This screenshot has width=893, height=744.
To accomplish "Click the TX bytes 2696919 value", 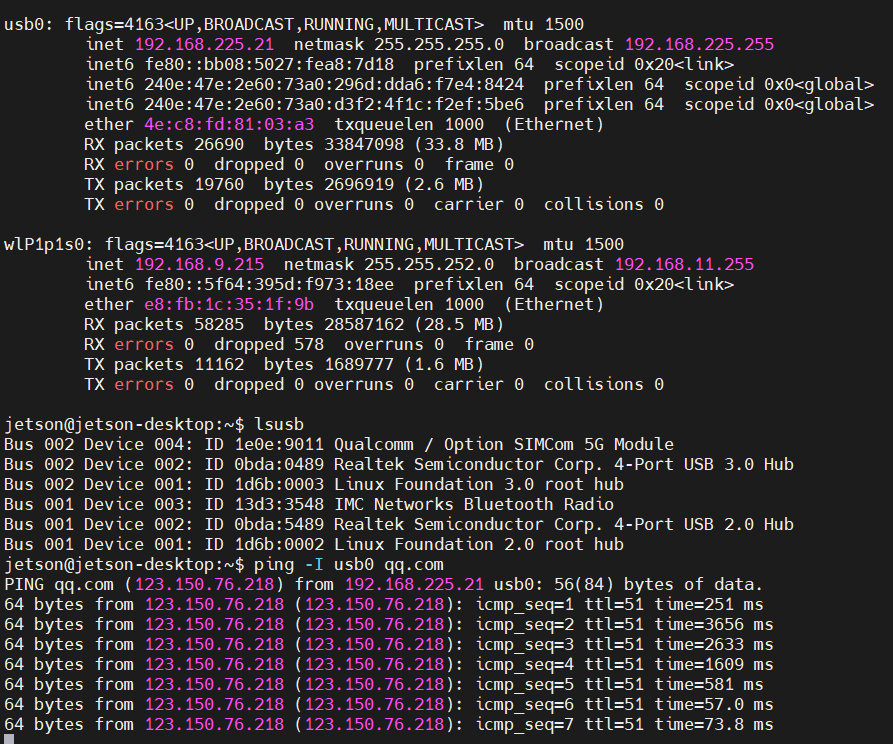I will tap(359, 184).
